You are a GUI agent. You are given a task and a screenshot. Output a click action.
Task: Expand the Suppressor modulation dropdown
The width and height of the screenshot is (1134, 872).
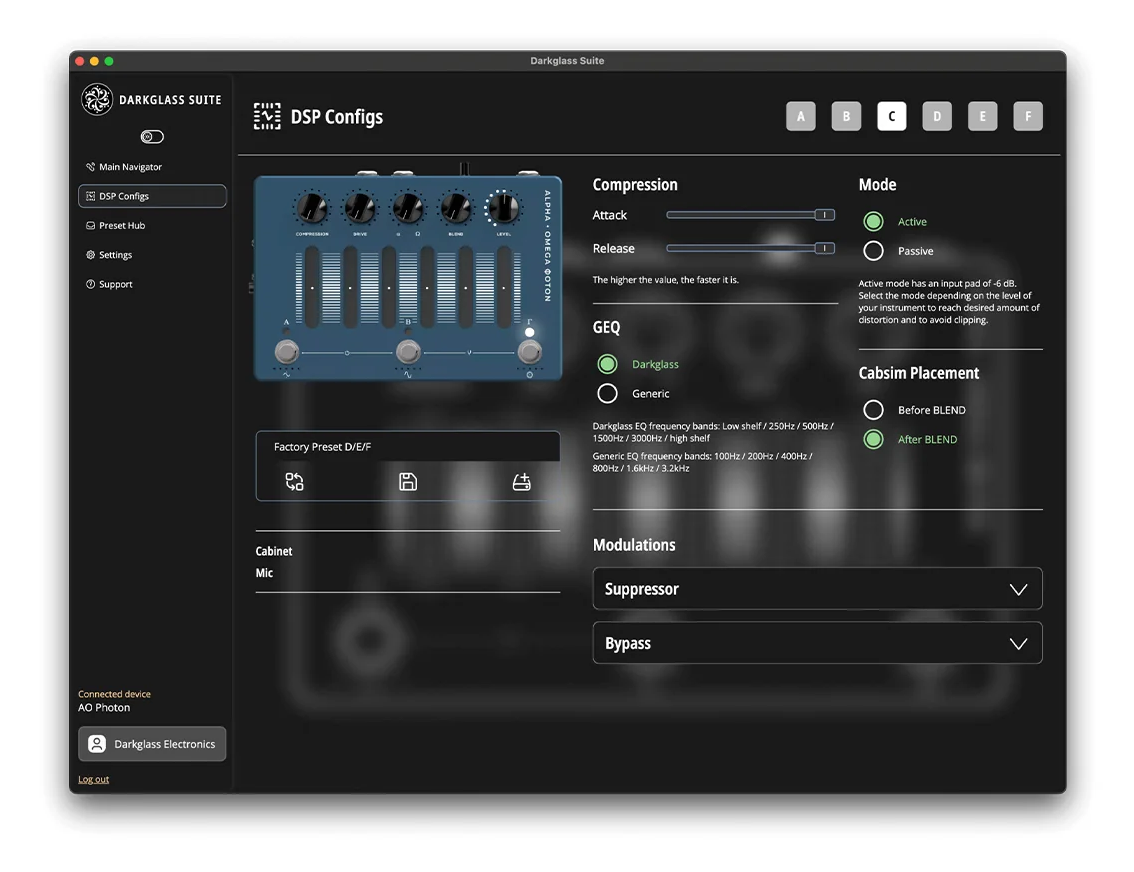[817, 589]
